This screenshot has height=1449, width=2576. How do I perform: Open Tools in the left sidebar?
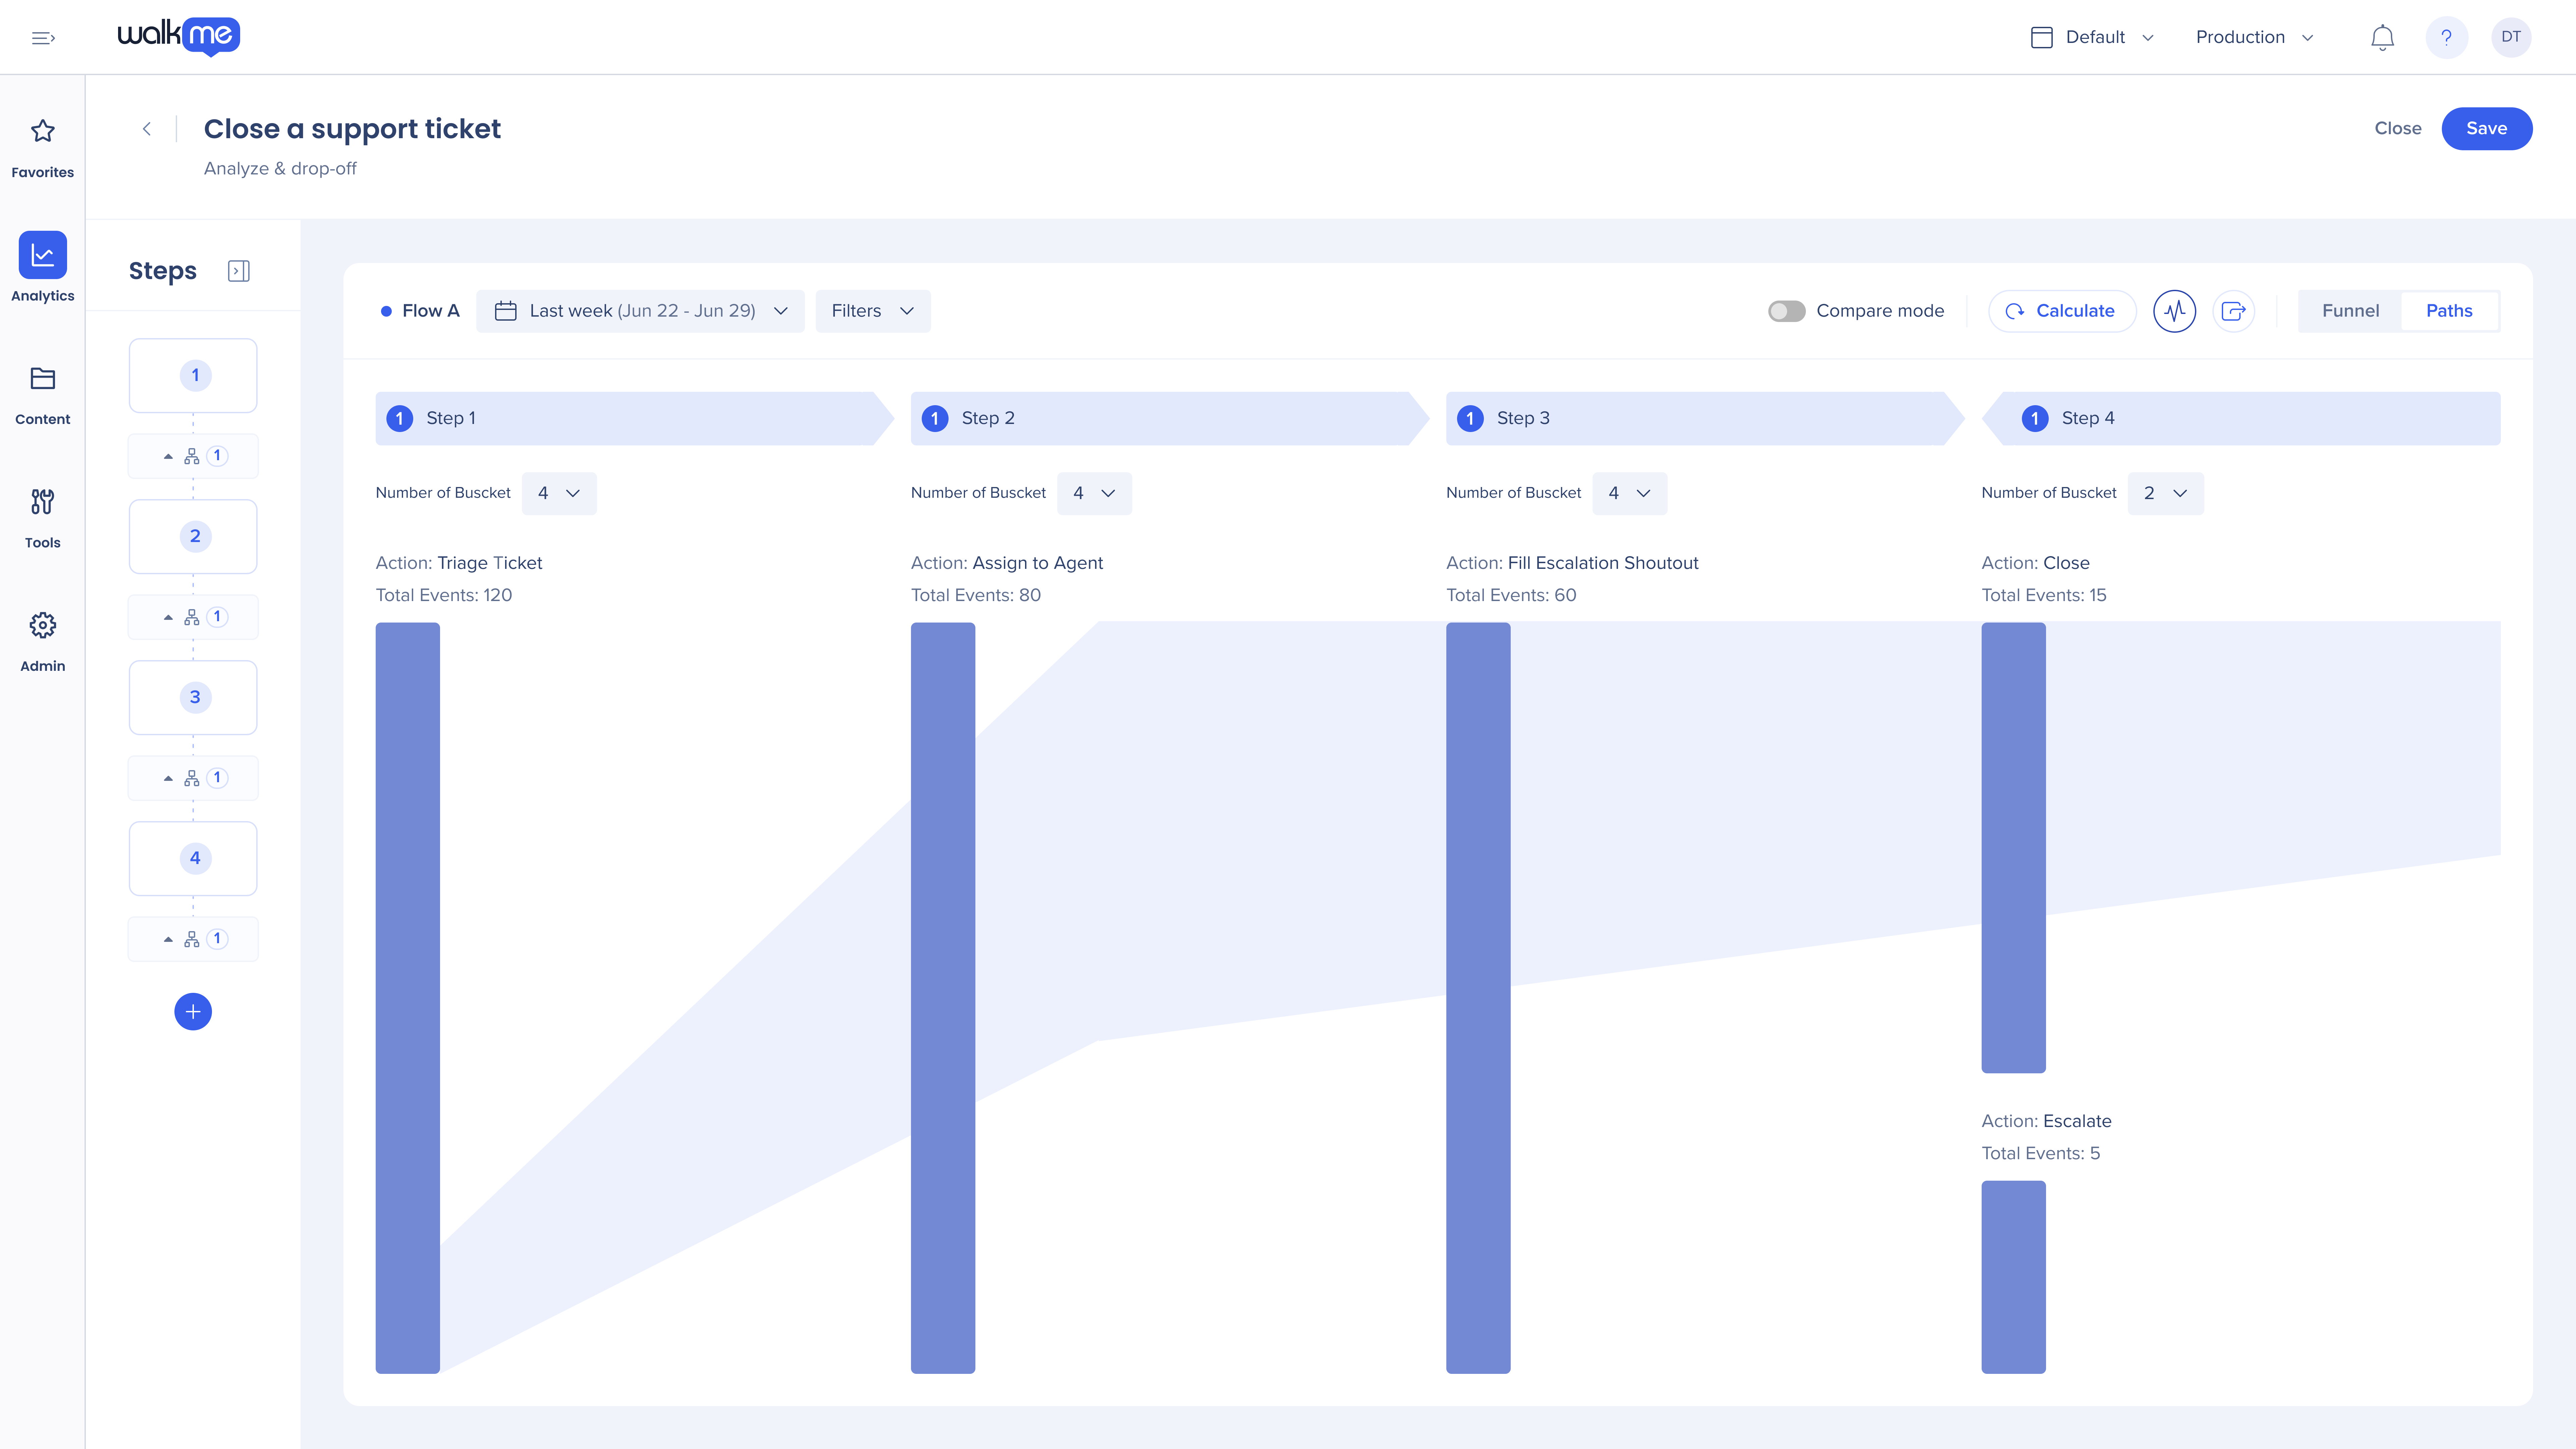point(42,502)
